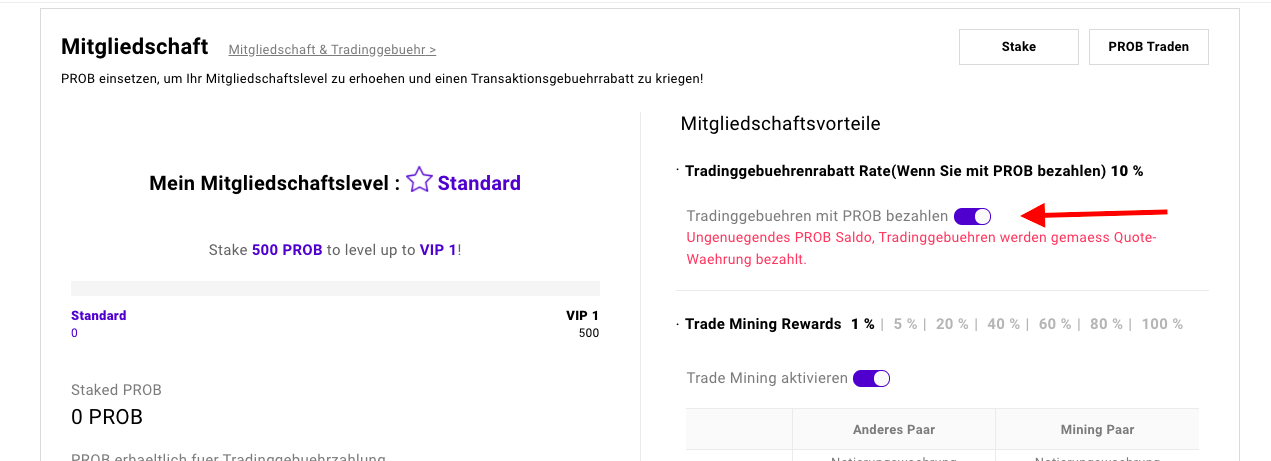Click the Anderes Paar column header
The width and height of the screenshot is (1271, 461).
[894, 429]
